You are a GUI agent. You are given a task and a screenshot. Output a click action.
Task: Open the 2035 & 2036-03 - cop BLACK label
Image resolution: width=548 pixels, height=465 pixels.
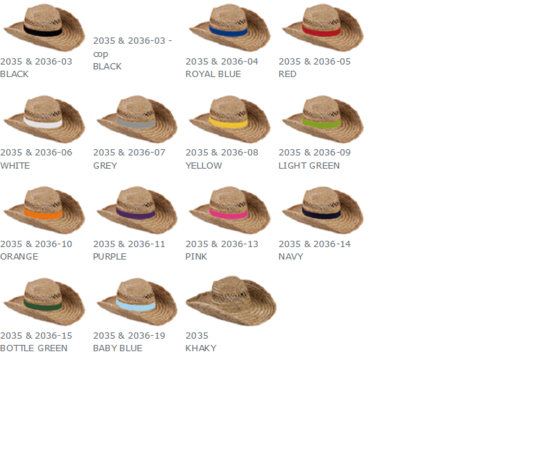click(132, 53)
